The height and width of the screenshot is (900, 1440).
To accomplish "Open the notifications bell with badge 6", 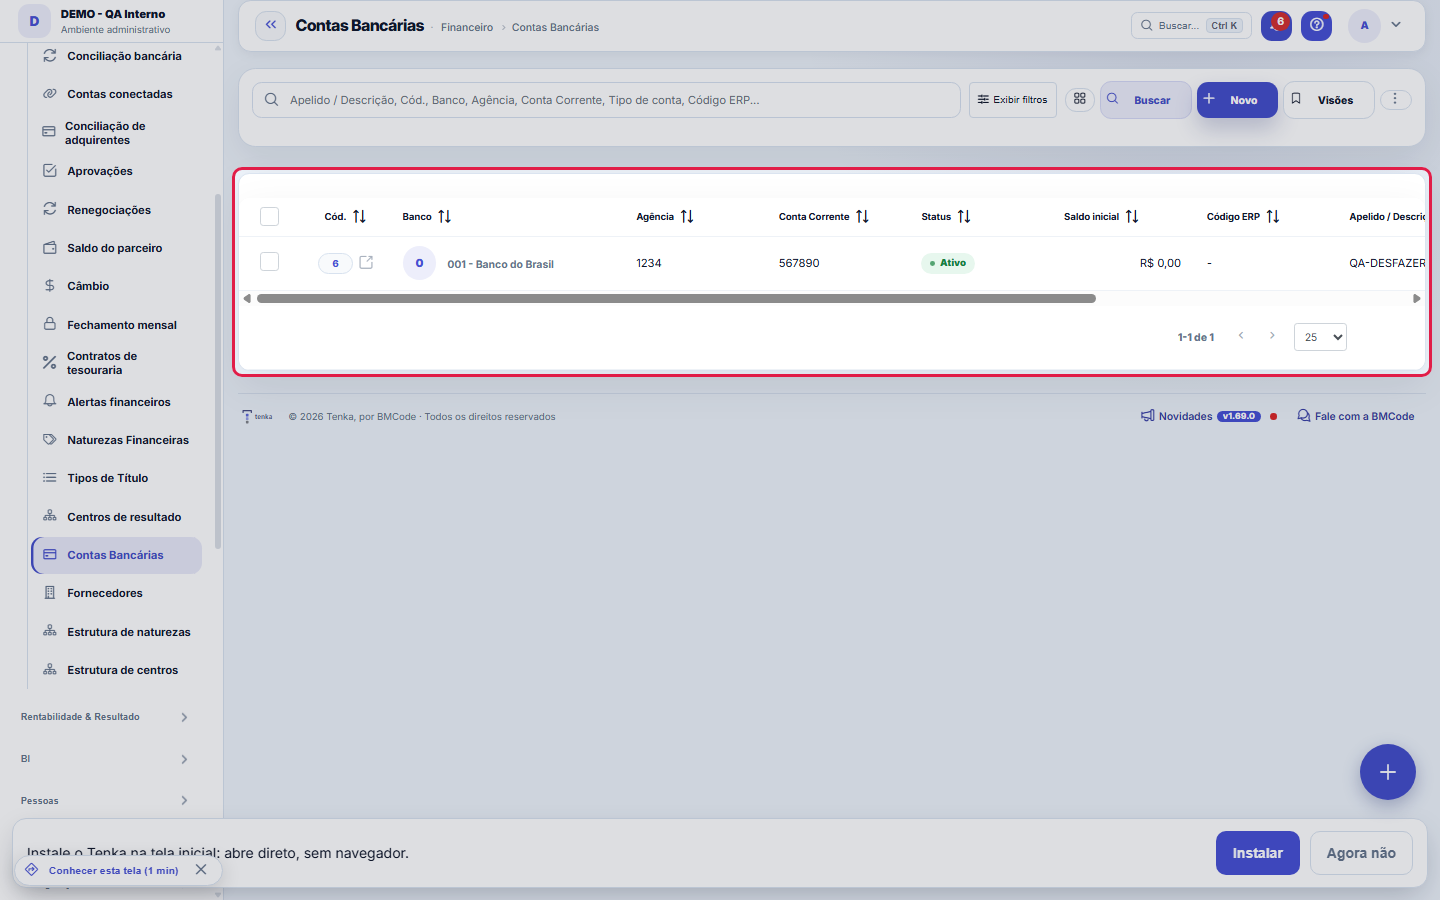I will (1276, 26).
